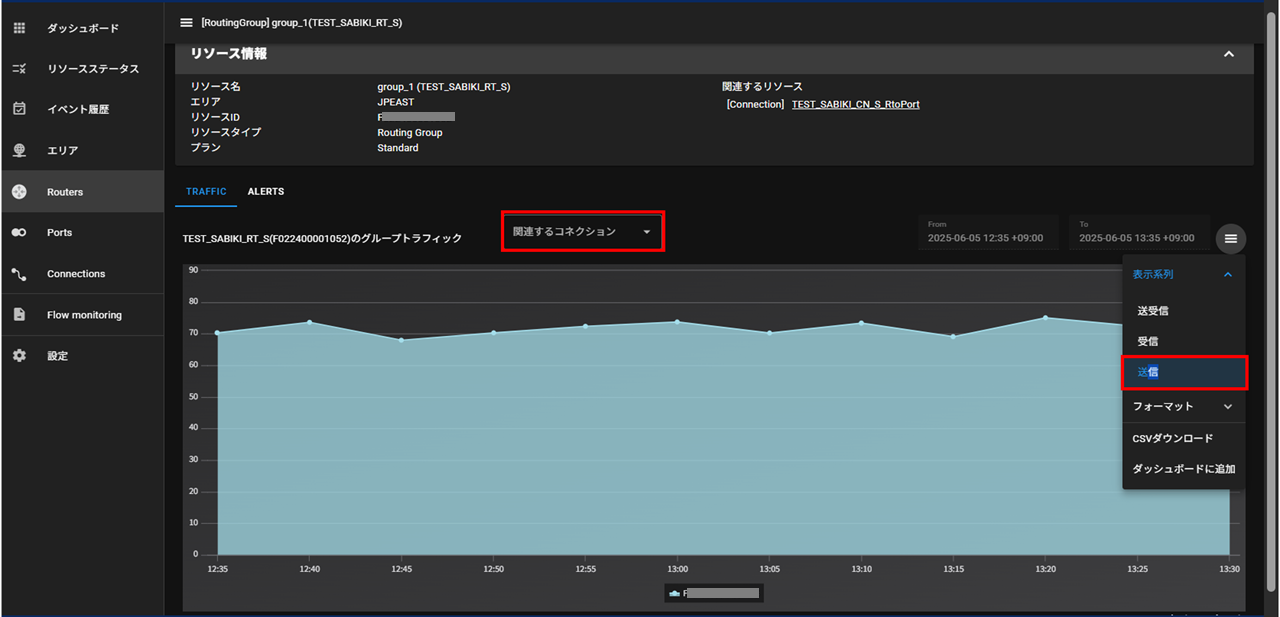Image resolution: width=1280 pixels, height=617 pixels.
Task: Collapse the リソース情報 panel
Action: point(1229,54)
